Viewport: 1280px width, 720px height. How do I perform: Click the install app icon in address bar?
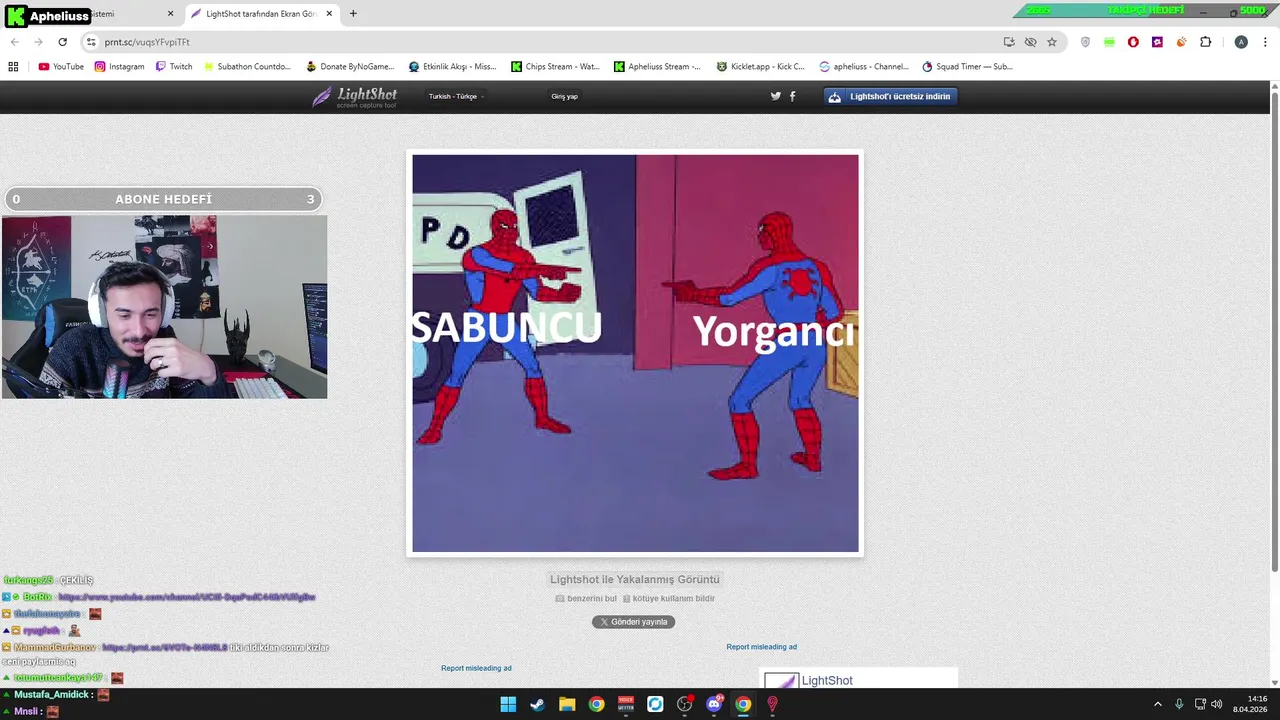(x=1009, y=42)
